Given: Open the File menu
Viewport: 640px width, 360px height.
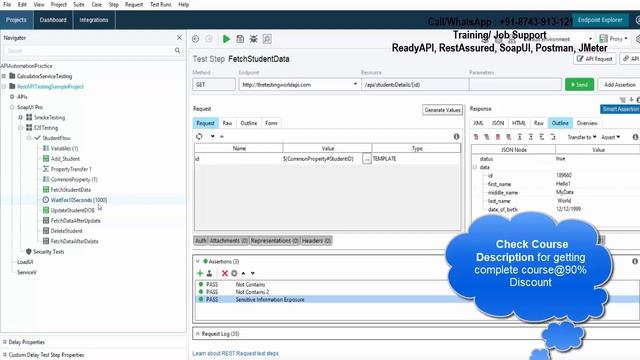Looking at the screenshot, I should [x=7, y=4].
